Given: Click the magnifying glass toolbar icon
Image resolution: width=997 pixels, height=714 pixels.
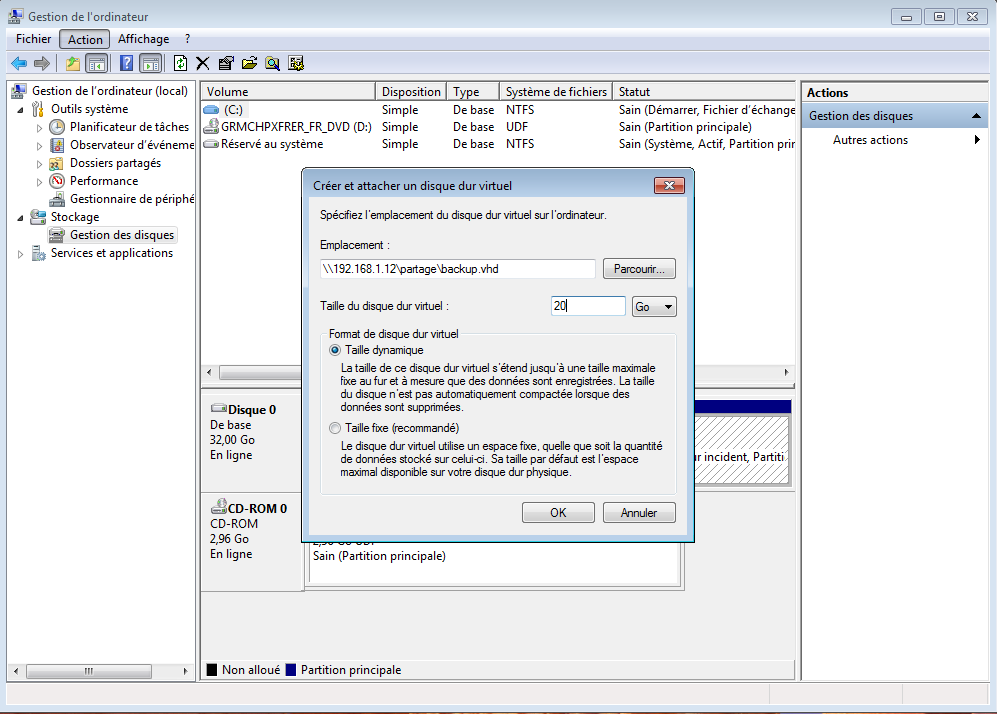Looking at the screenshot, I should (272, 63).
